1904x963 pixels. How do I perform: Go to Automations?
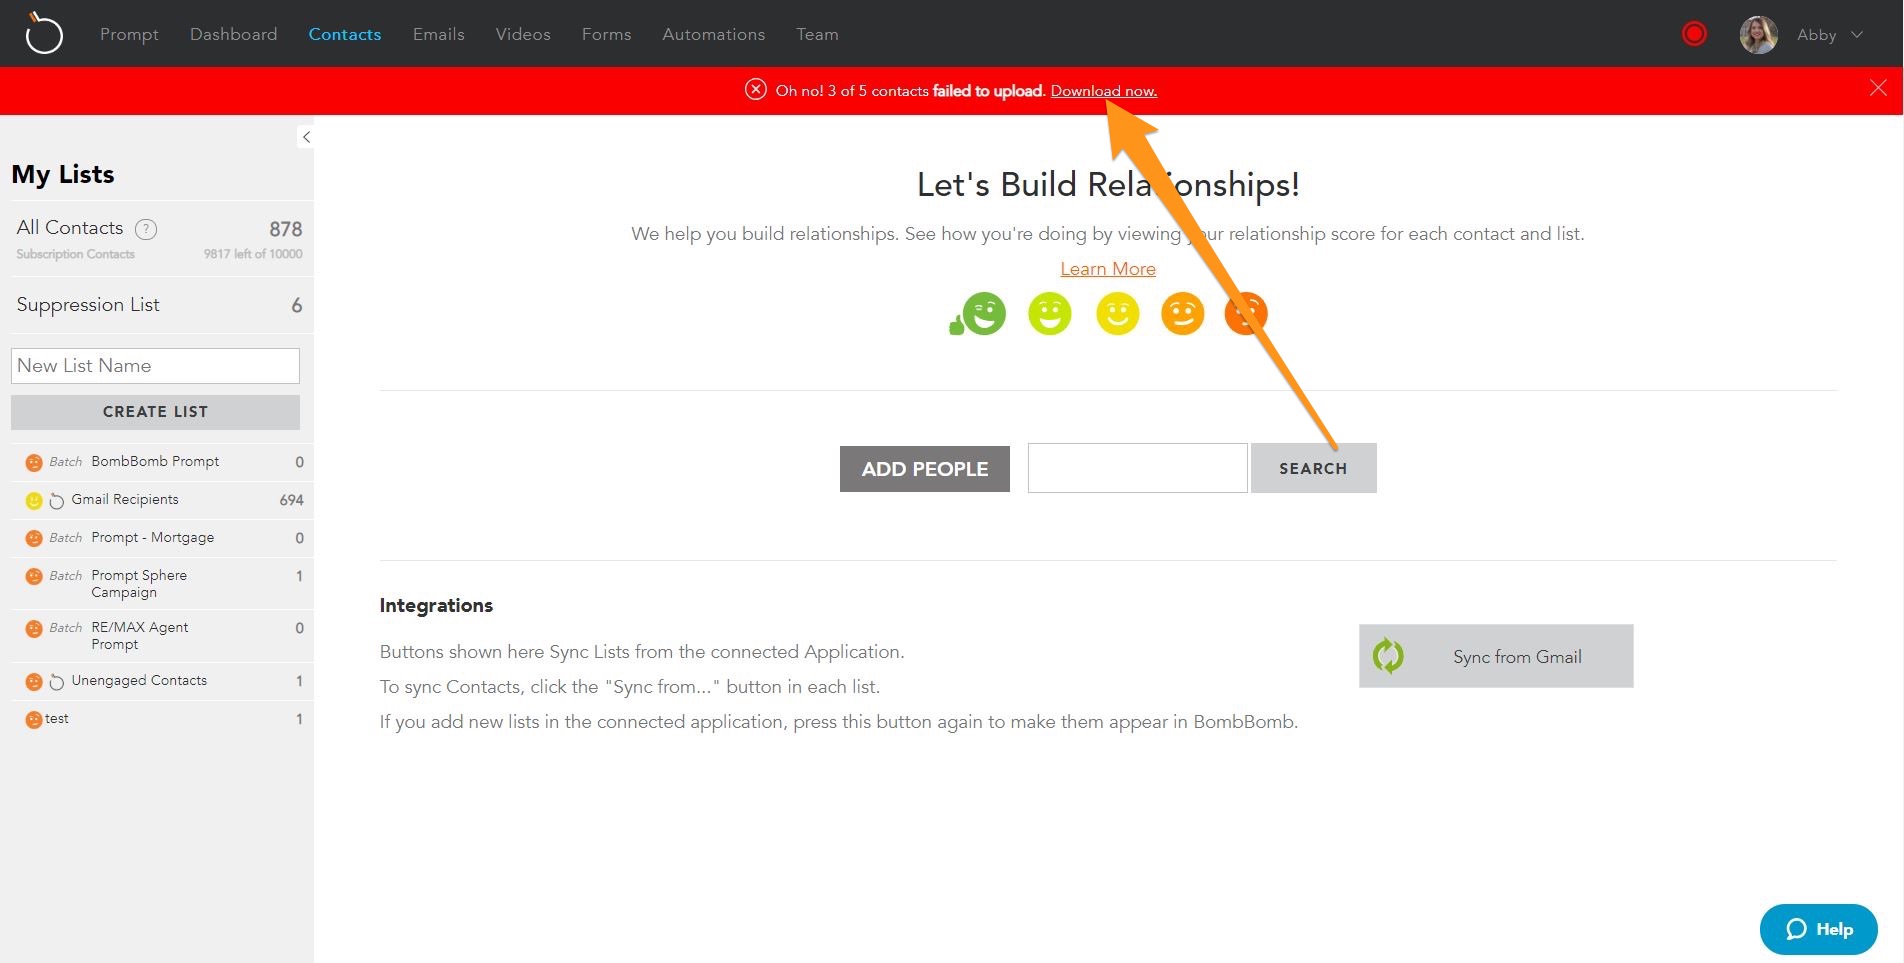[714, 34]
